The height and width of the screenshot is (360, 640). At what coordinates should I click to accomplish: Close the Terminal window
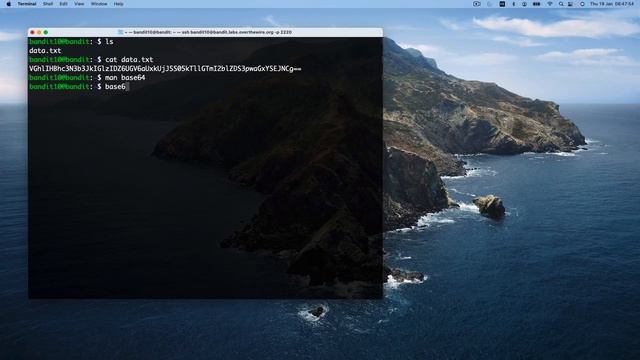pos(33,32)
